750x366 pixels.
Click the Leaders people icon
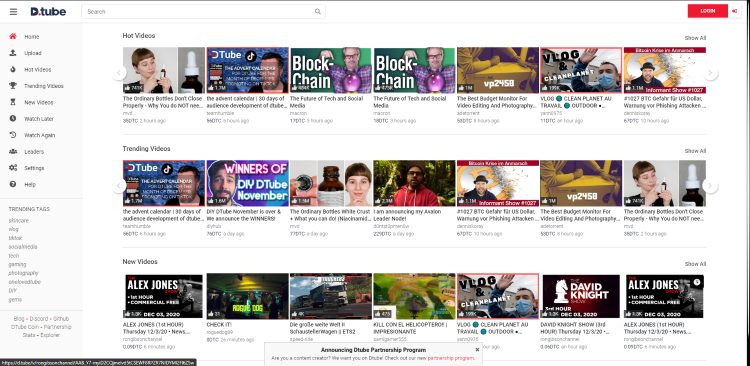coord(13,152)
